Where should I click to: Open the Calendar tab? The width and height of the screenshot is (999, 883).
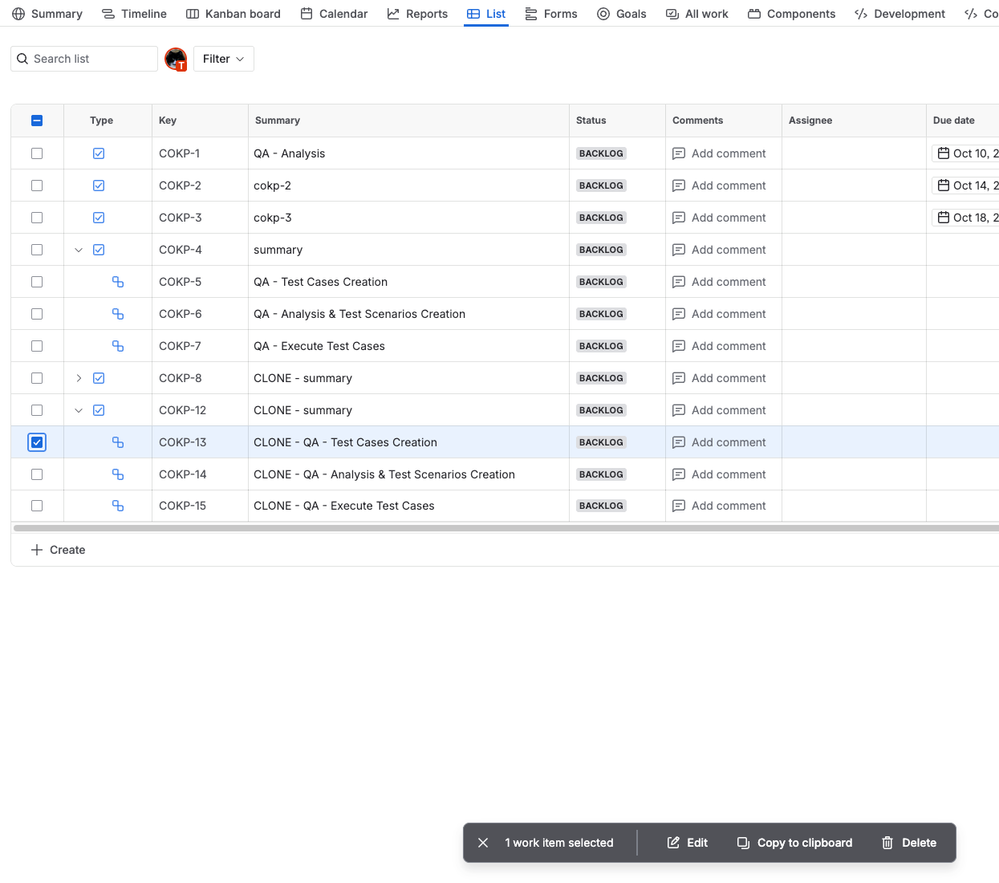coord(334,13)
